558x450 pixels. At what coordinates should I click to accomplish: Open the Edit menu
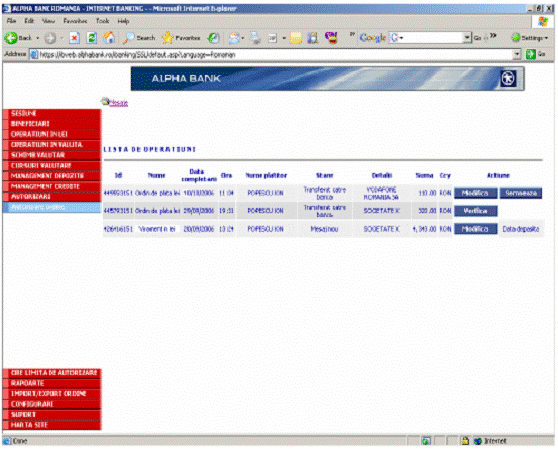point(29,21)
